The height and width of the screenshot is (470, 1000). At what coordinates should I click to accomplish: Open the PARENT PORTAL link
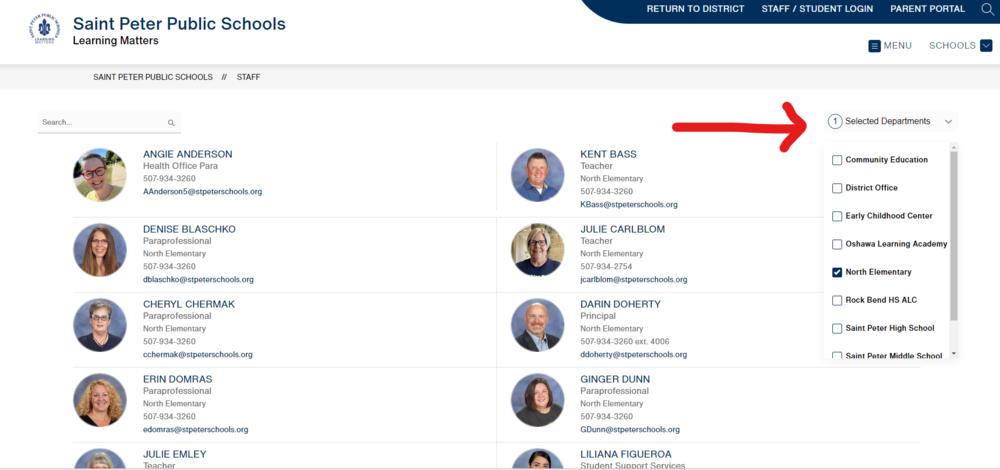927,9
